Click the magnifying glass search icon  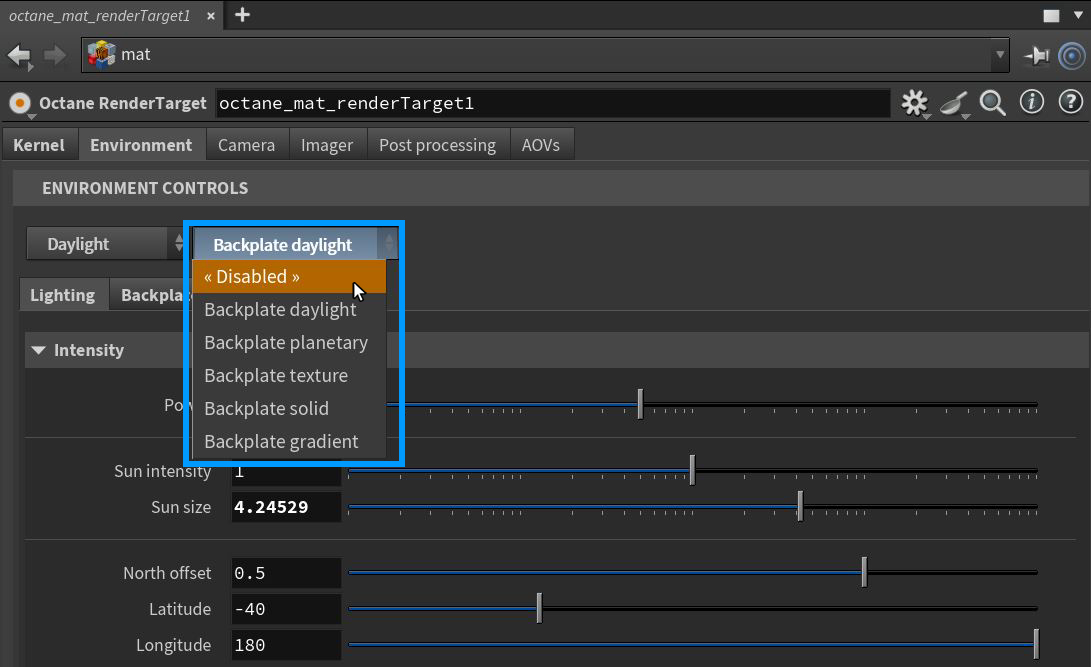click(x=992, y=103)
